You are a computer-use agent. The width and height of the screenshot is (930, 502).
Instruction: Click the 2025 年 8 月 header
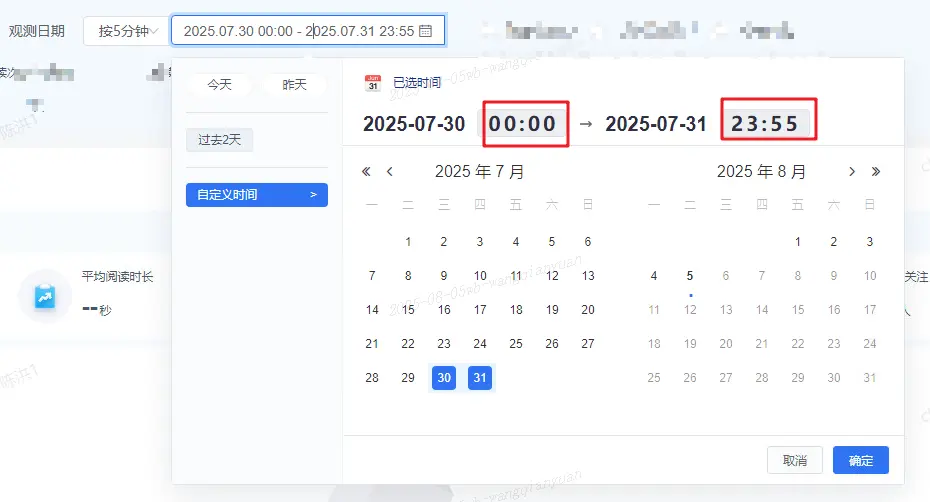762,171
